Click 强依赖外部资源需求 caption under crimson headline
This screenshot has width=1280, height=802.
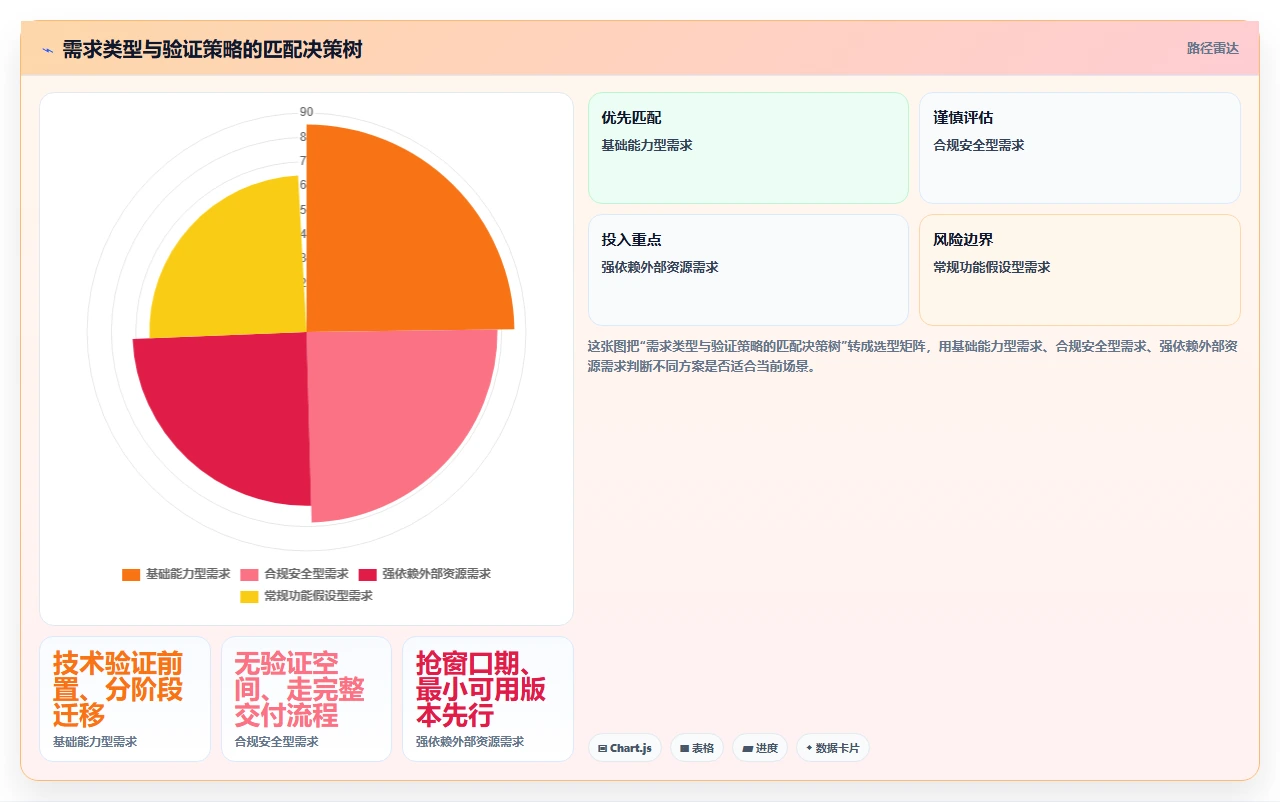tap(470, 742)
